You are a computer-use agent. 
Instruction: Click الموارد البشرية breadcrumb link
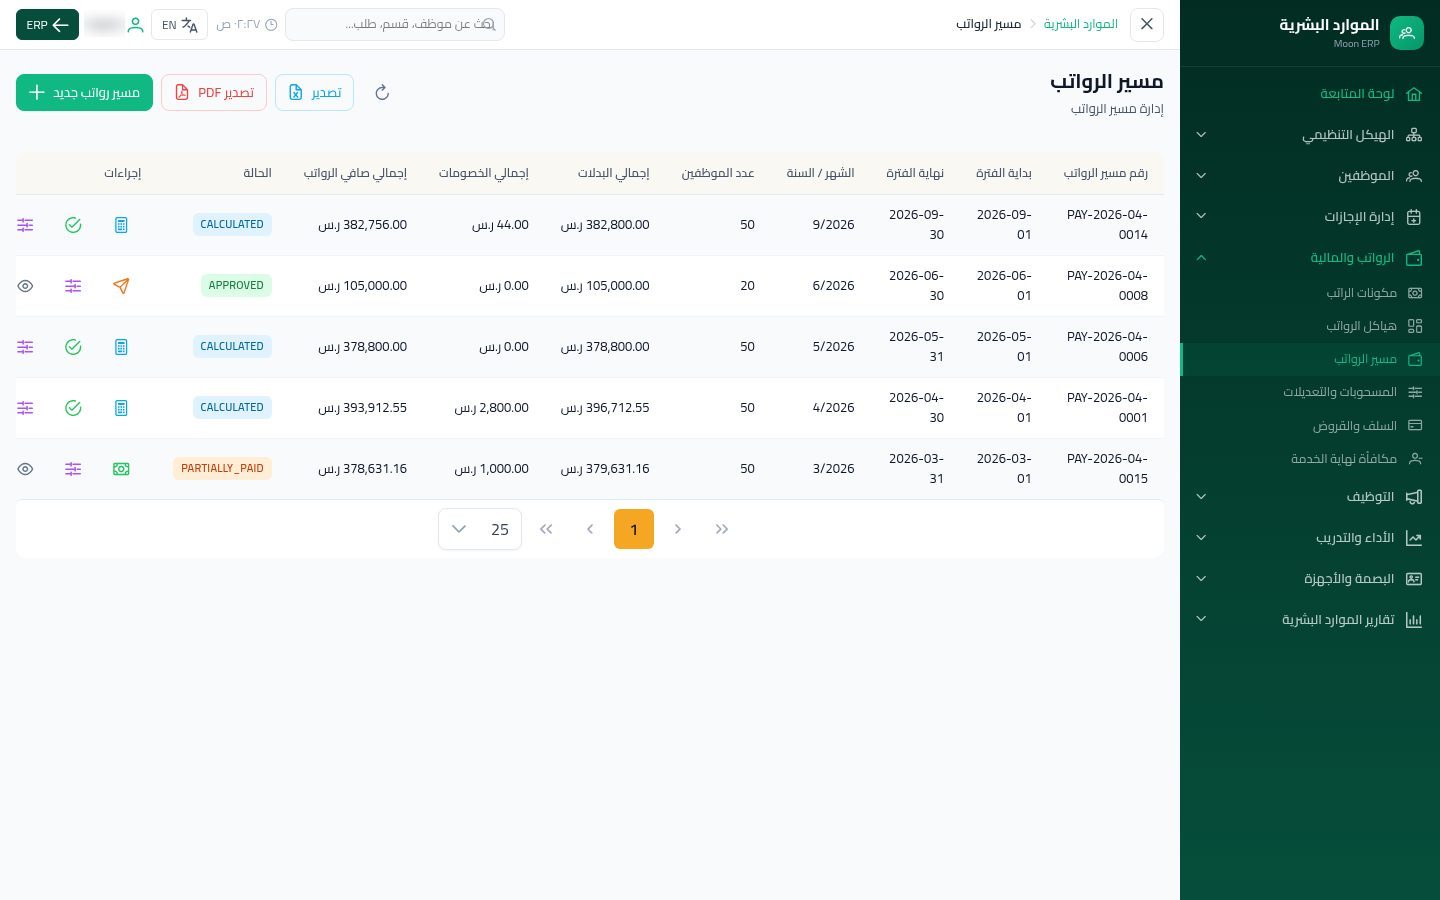(x=1081, y=24)
